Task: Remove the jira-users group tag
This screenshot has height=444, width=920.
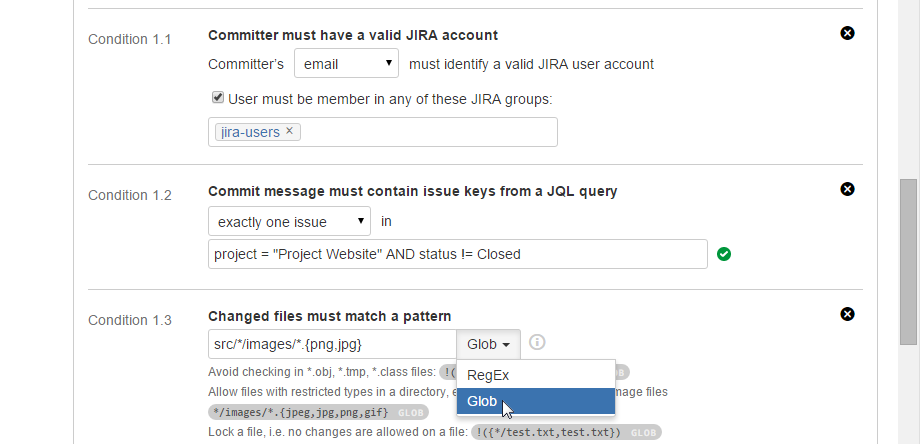Action: tap(289, 131)
